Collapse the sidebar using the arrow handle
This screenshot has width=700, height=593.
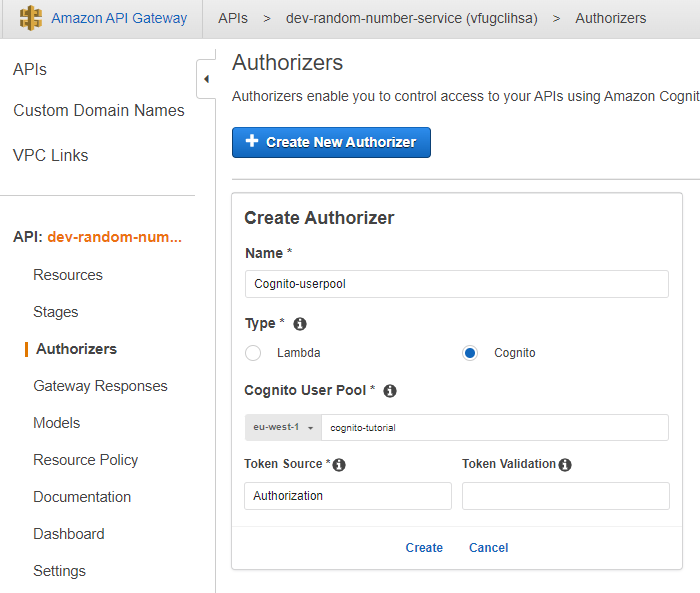[206, 79]
